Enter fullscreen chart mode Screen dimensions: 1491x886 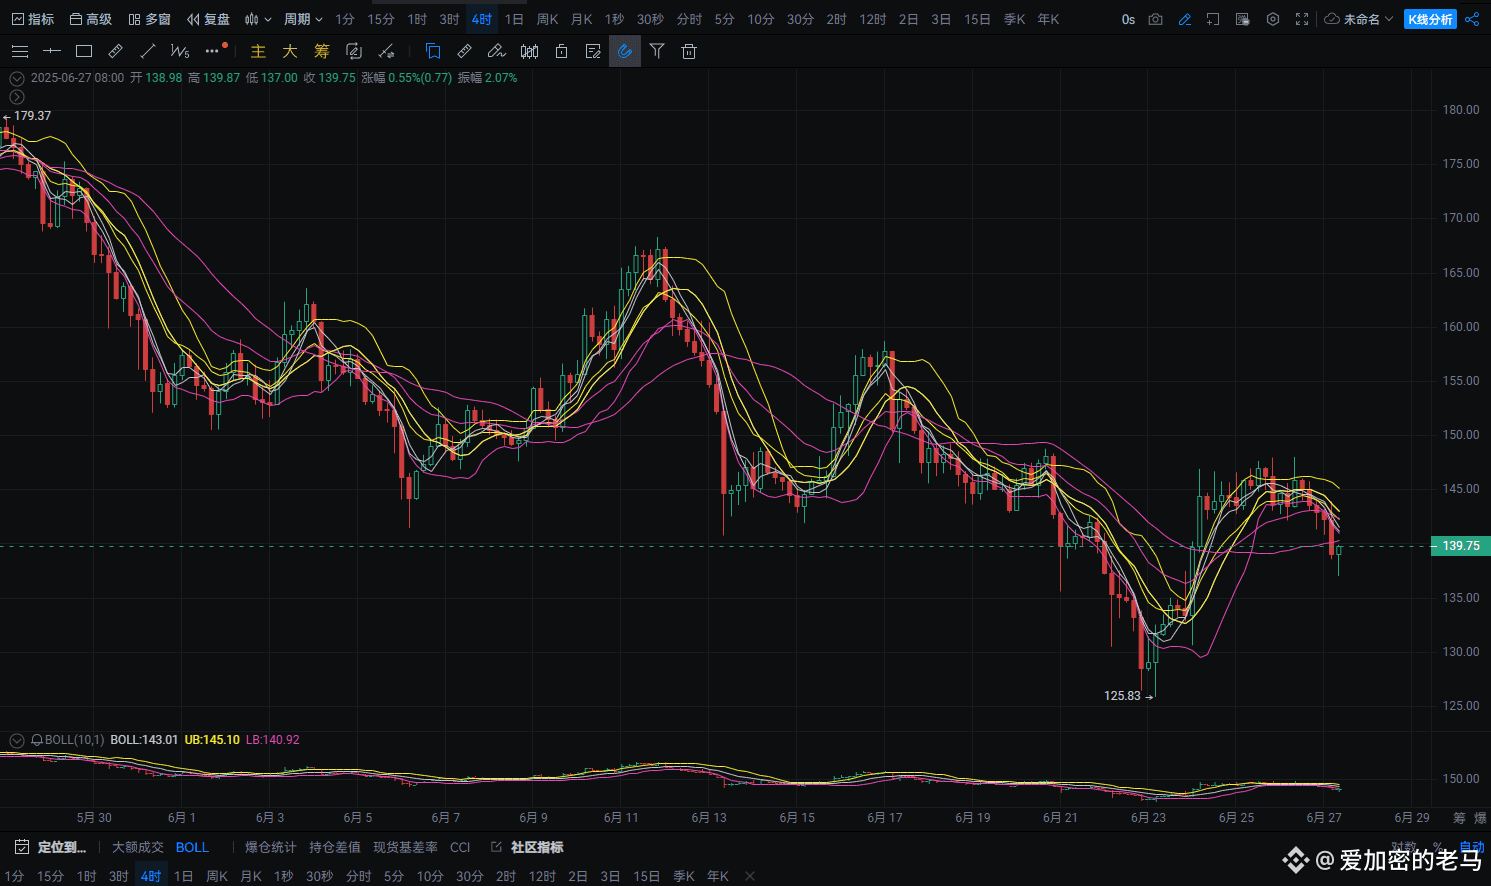click(x=1302, y=19)
